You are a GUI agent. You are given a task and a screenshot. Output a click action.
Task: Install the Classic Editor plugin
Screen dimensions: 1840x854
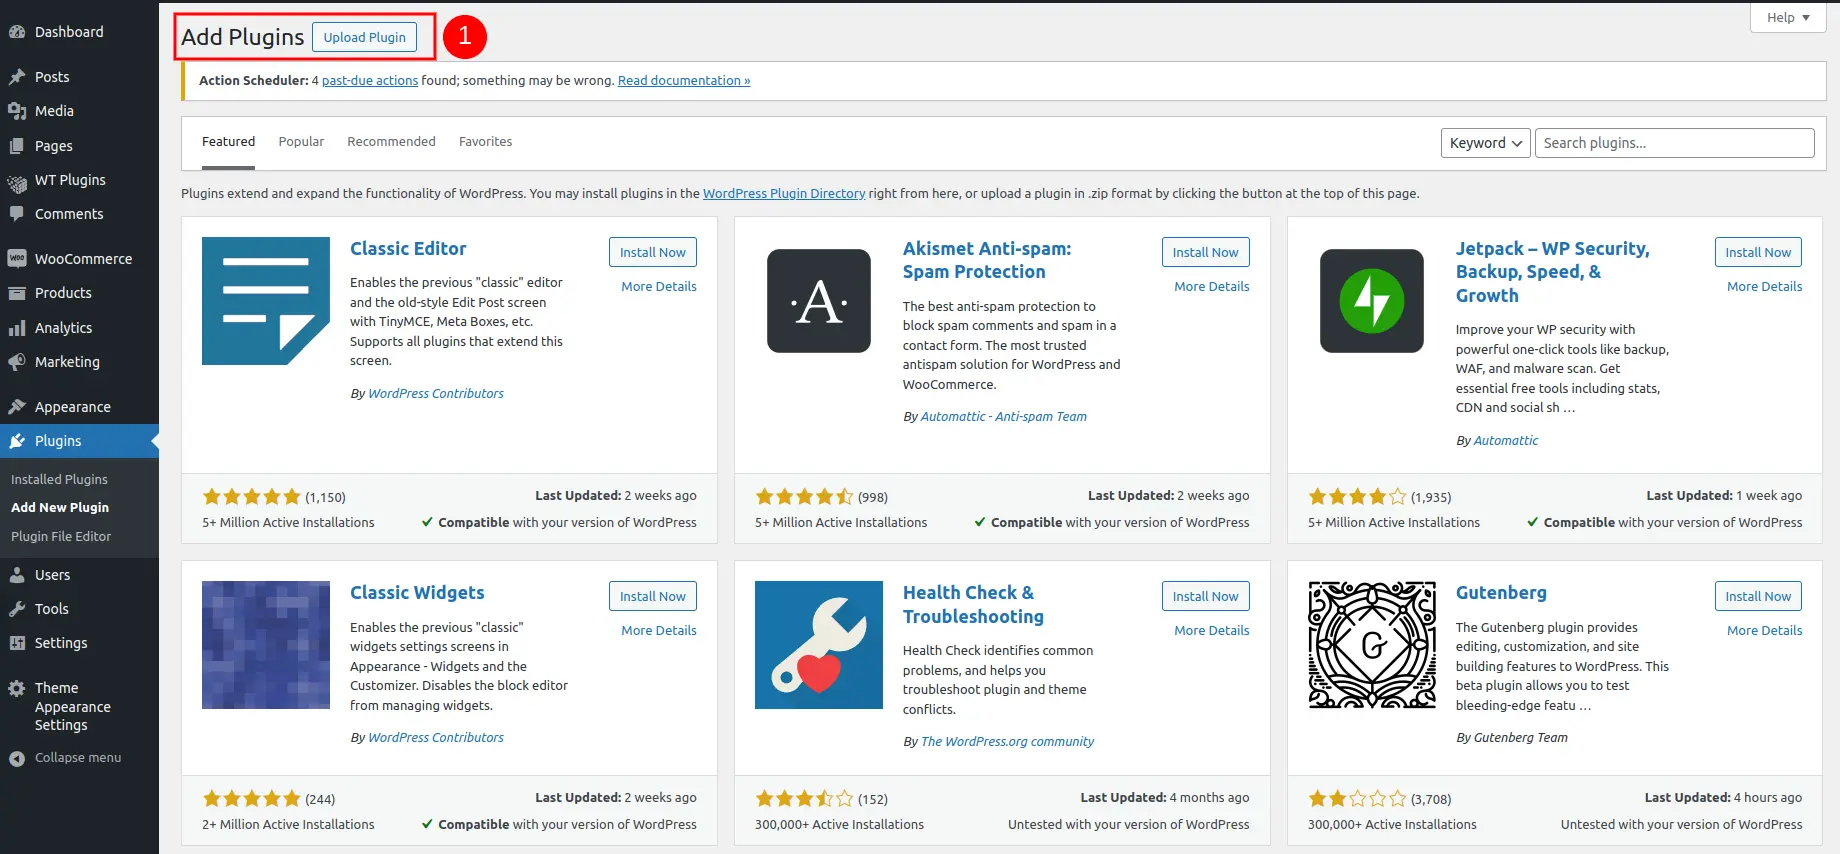[x=652, y=252]
